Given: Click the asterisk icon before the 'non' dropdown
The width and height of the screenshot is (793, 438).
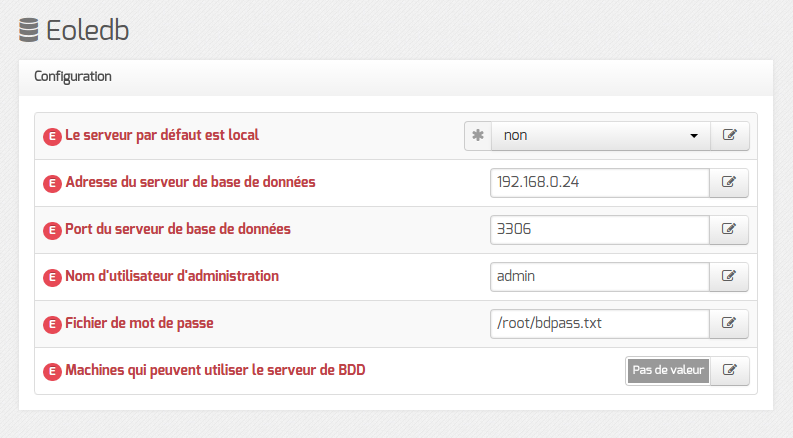Looking at the screenshot, I should click(478, 136).
